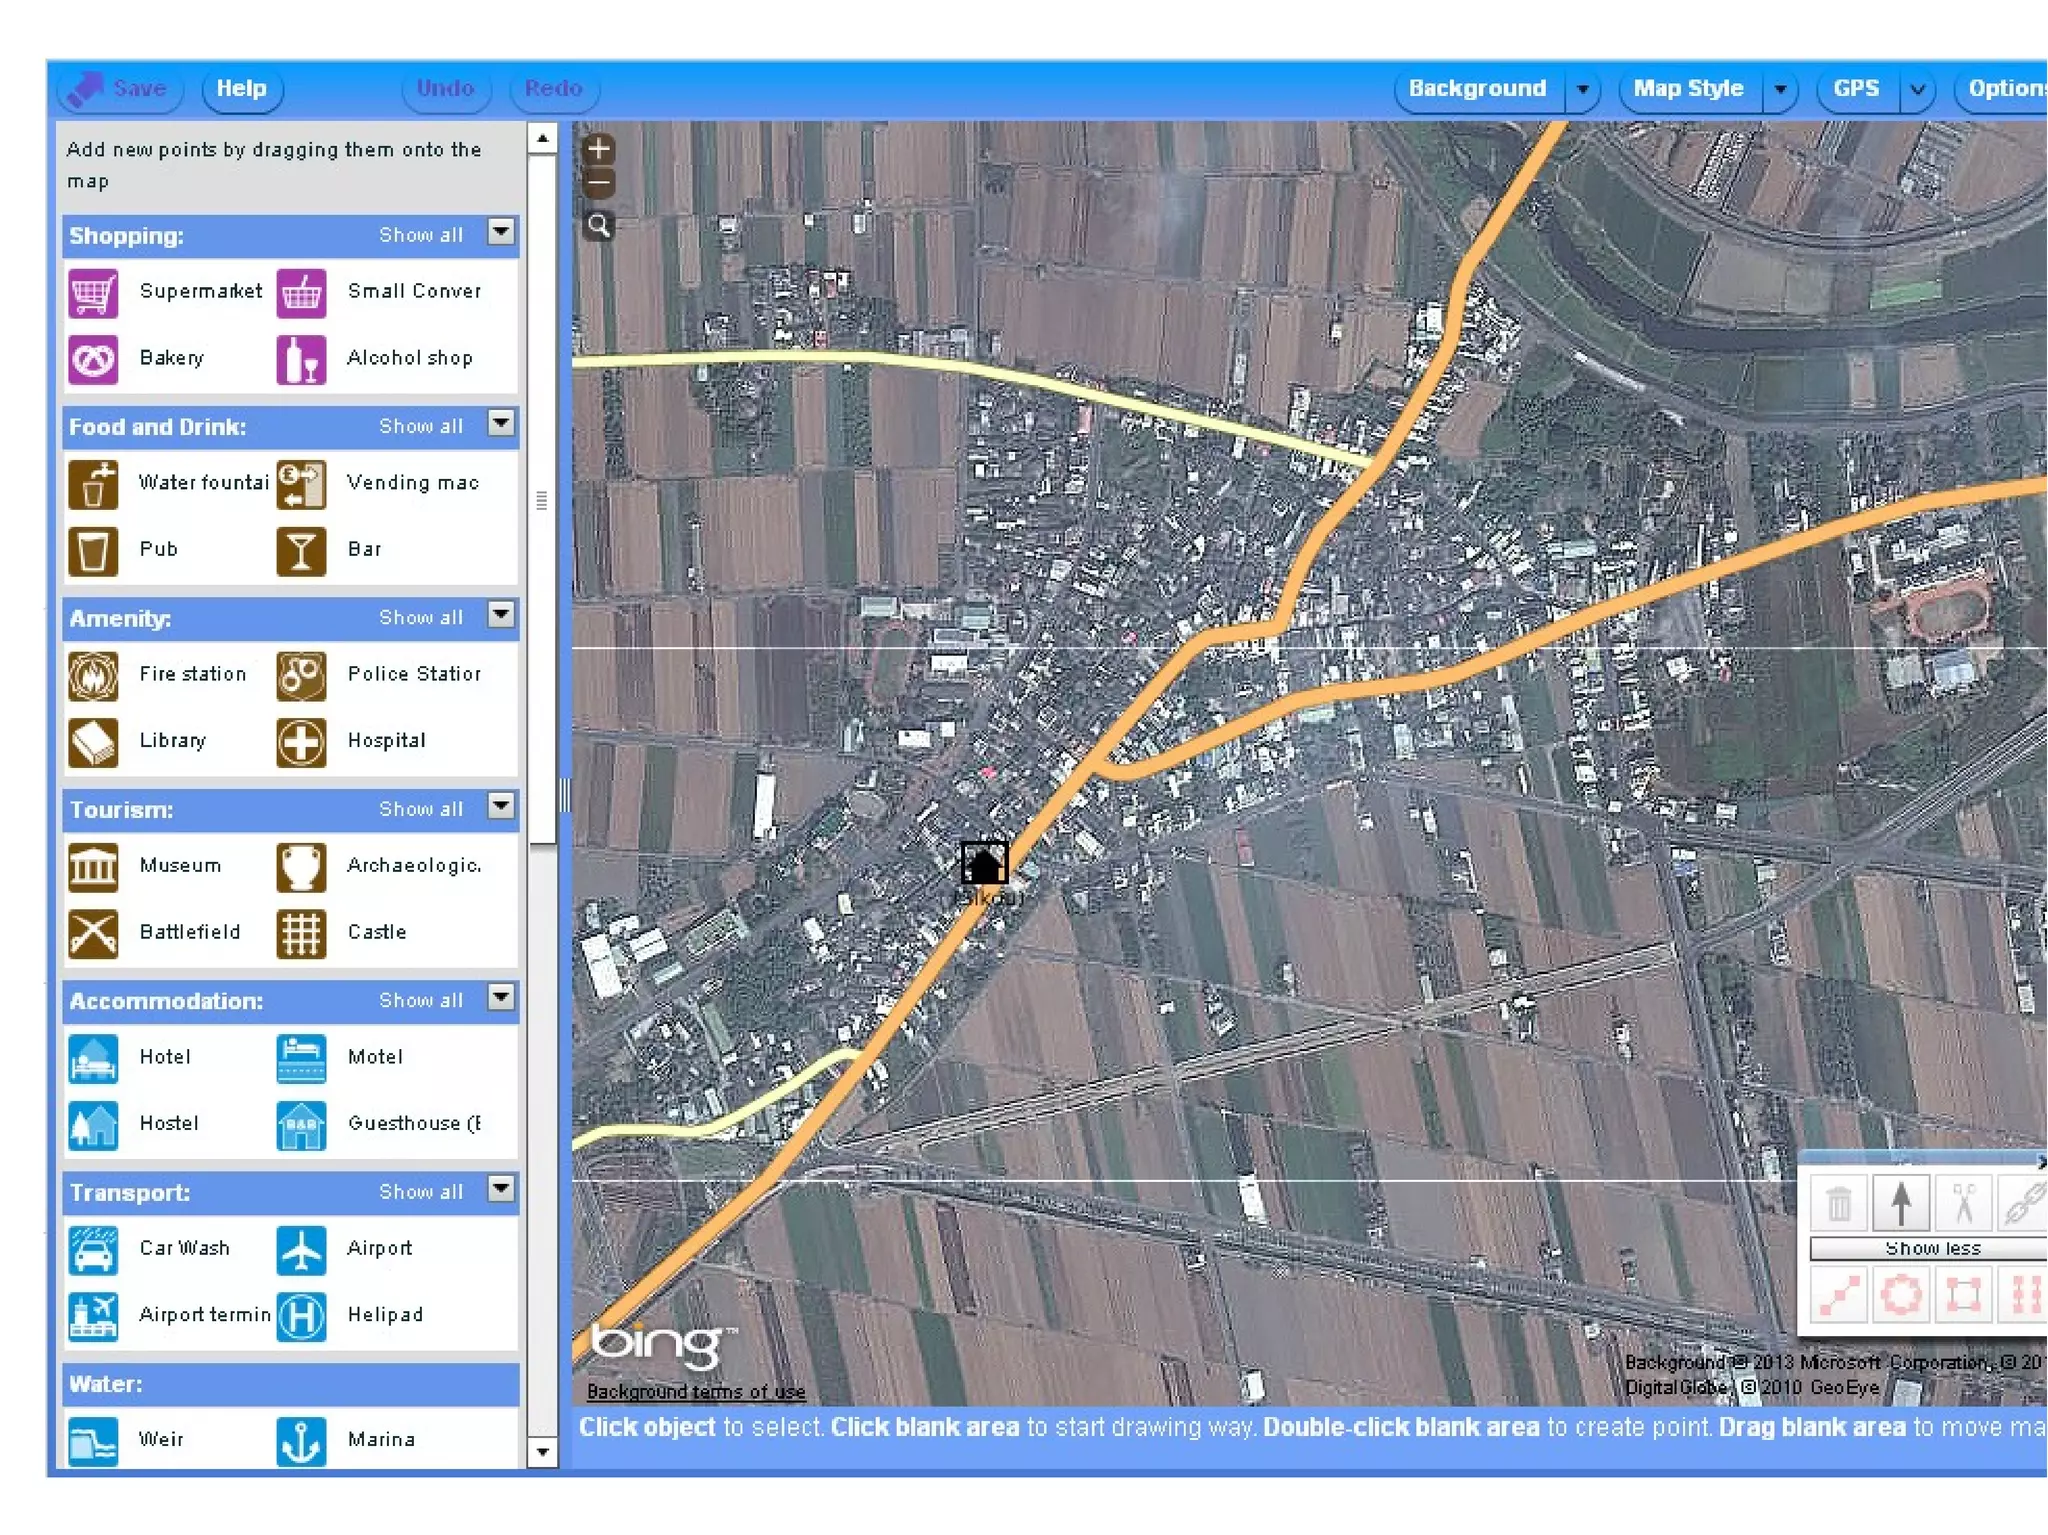
Task: Open the Background dropdown arrow
Action: (1582, 89)
